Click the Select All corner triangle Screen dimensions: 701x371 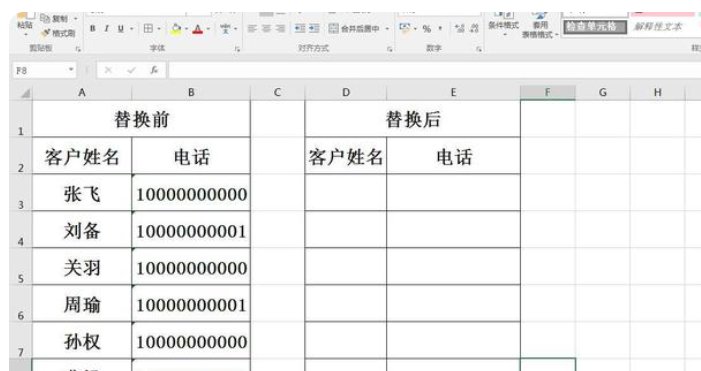pos(25,93)
